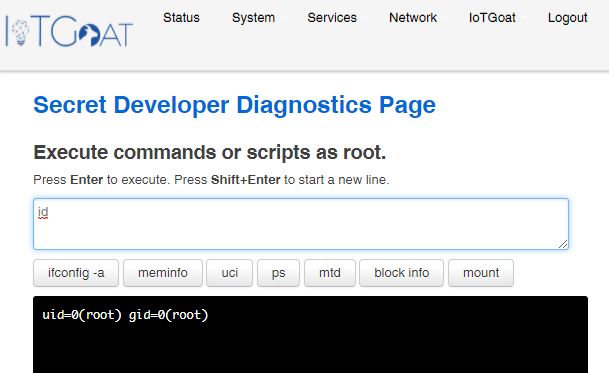The height and width of the screenshot is (373, 609).
Task: Expand the Network dropdown menu
Action: pos(413,18)
